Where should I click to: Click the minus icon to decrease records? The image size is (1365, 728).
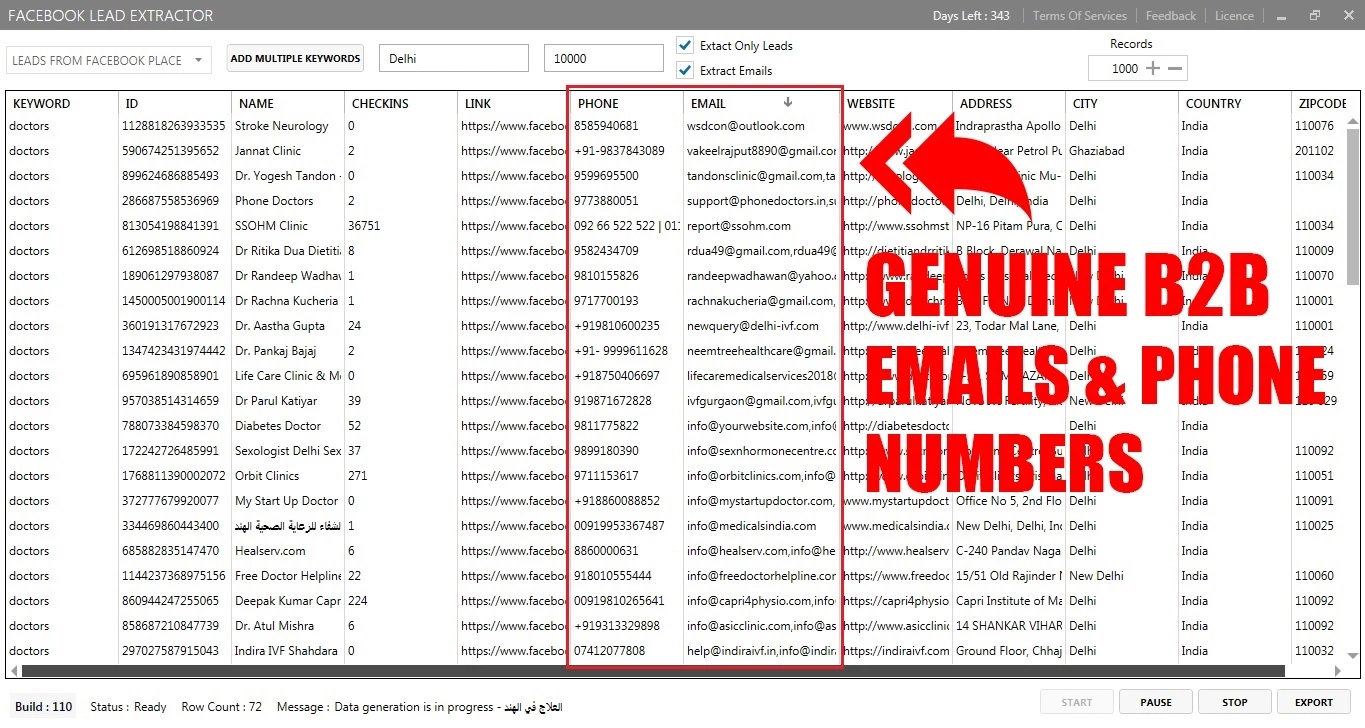[x=1175, y=69]
